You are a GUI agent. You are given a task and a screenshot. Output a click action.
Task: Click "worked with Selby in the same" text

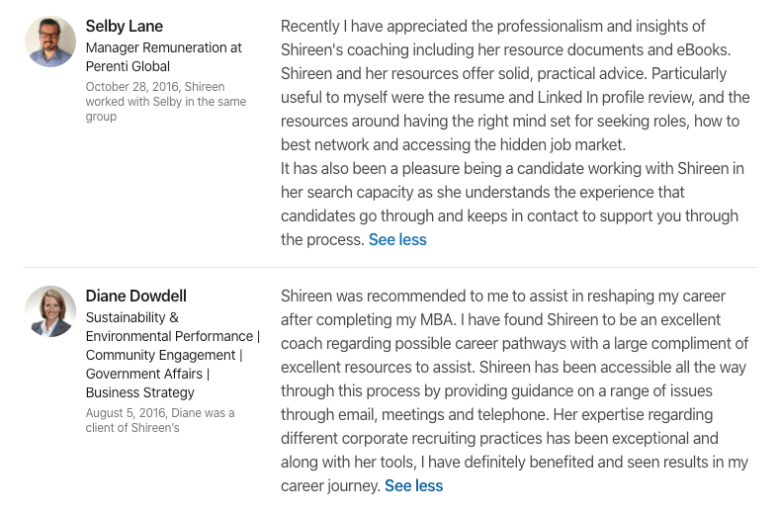[165, 102]
